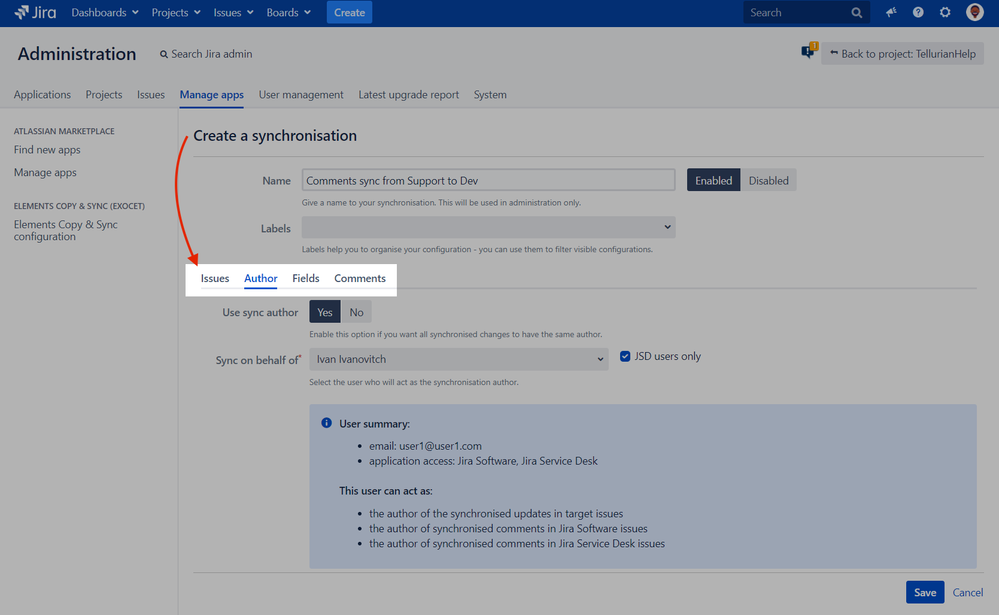The image size is (999, 615).
Task: Enable sync author by selecting Yes
Action: click(324, 311)
